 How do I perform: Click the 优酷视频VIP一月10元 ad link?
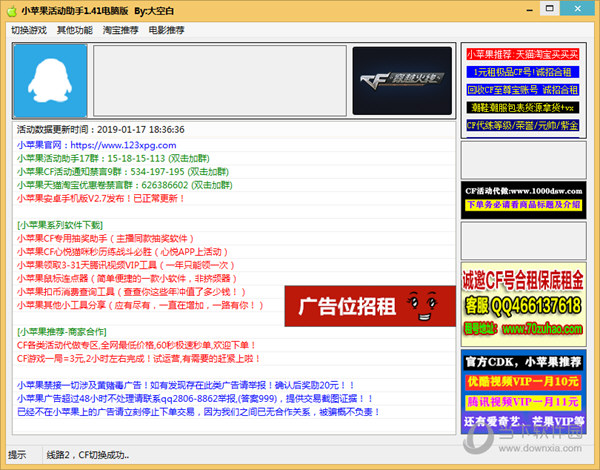point(528,382)
